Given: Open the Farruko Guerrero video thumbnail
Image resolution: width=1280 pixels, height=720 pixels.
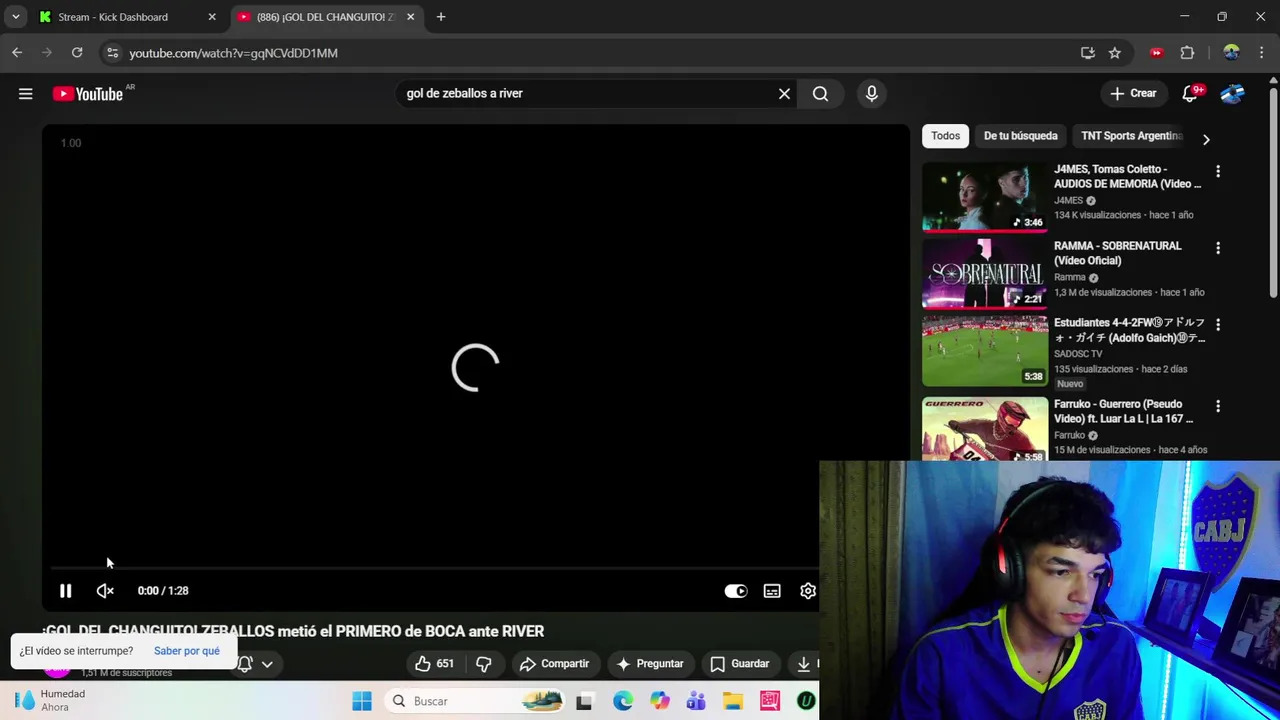Looking at the screenshot, I should (985, 429).
